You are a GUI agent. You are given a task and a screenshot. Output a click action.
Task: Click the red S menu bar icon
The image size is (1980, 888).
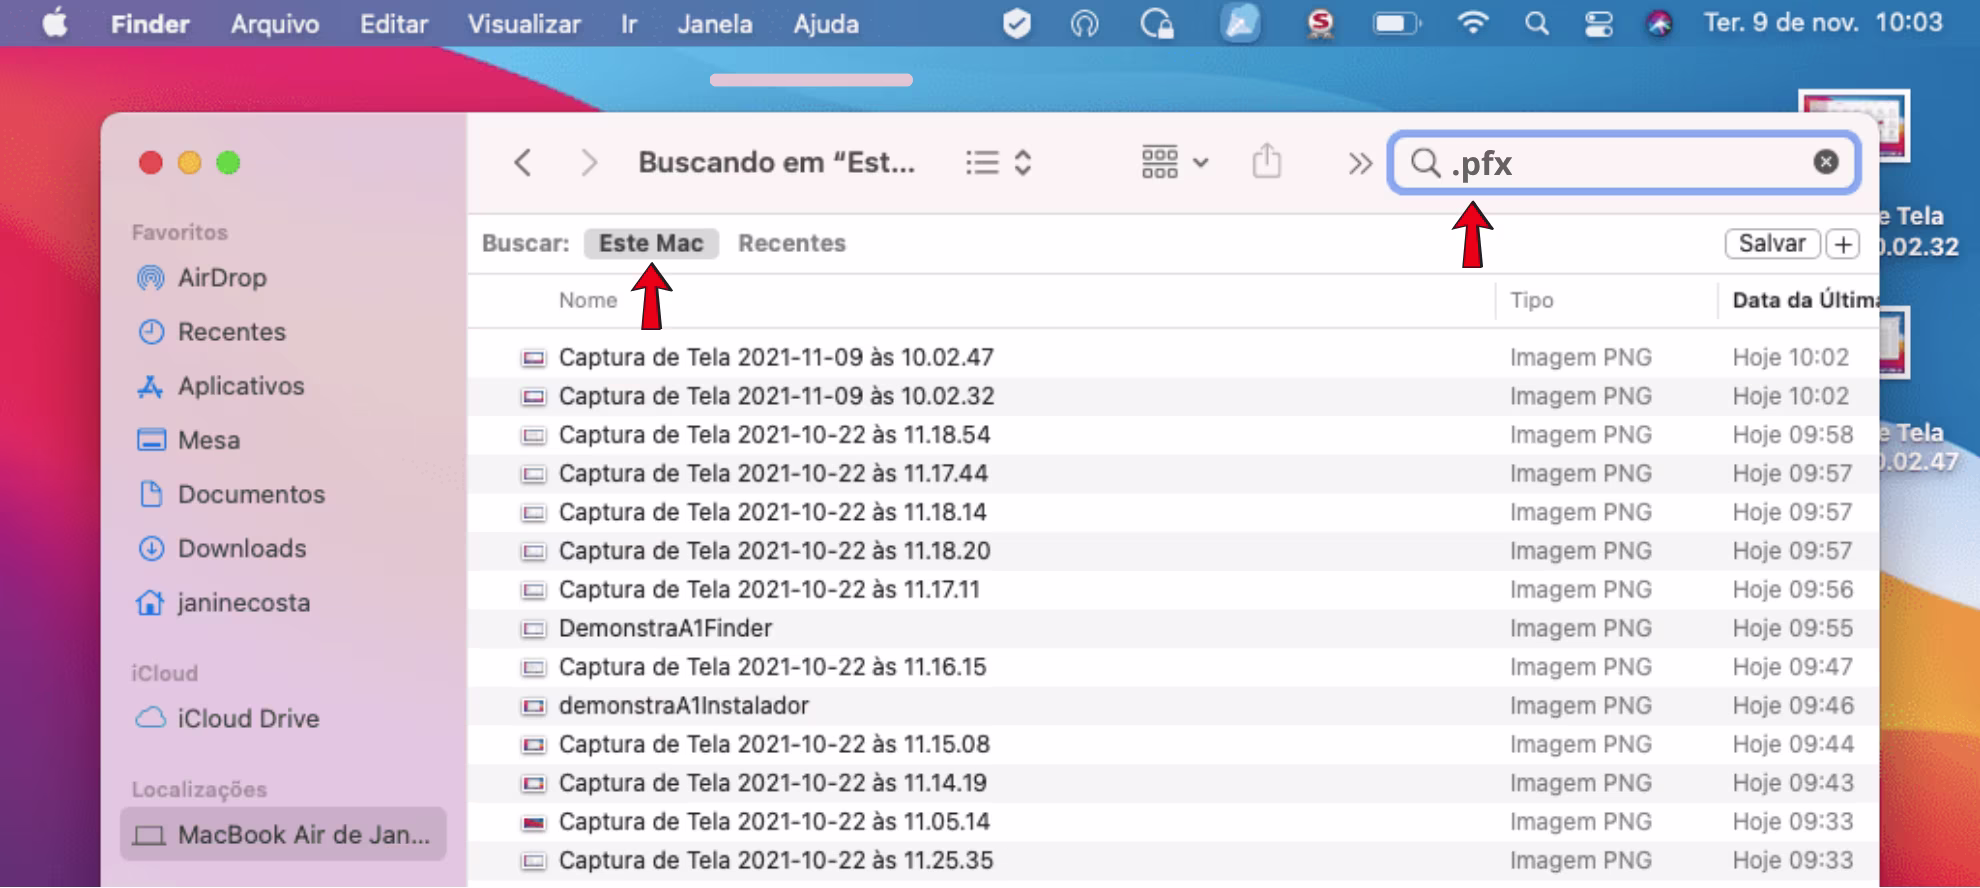tap(1321, 24)
